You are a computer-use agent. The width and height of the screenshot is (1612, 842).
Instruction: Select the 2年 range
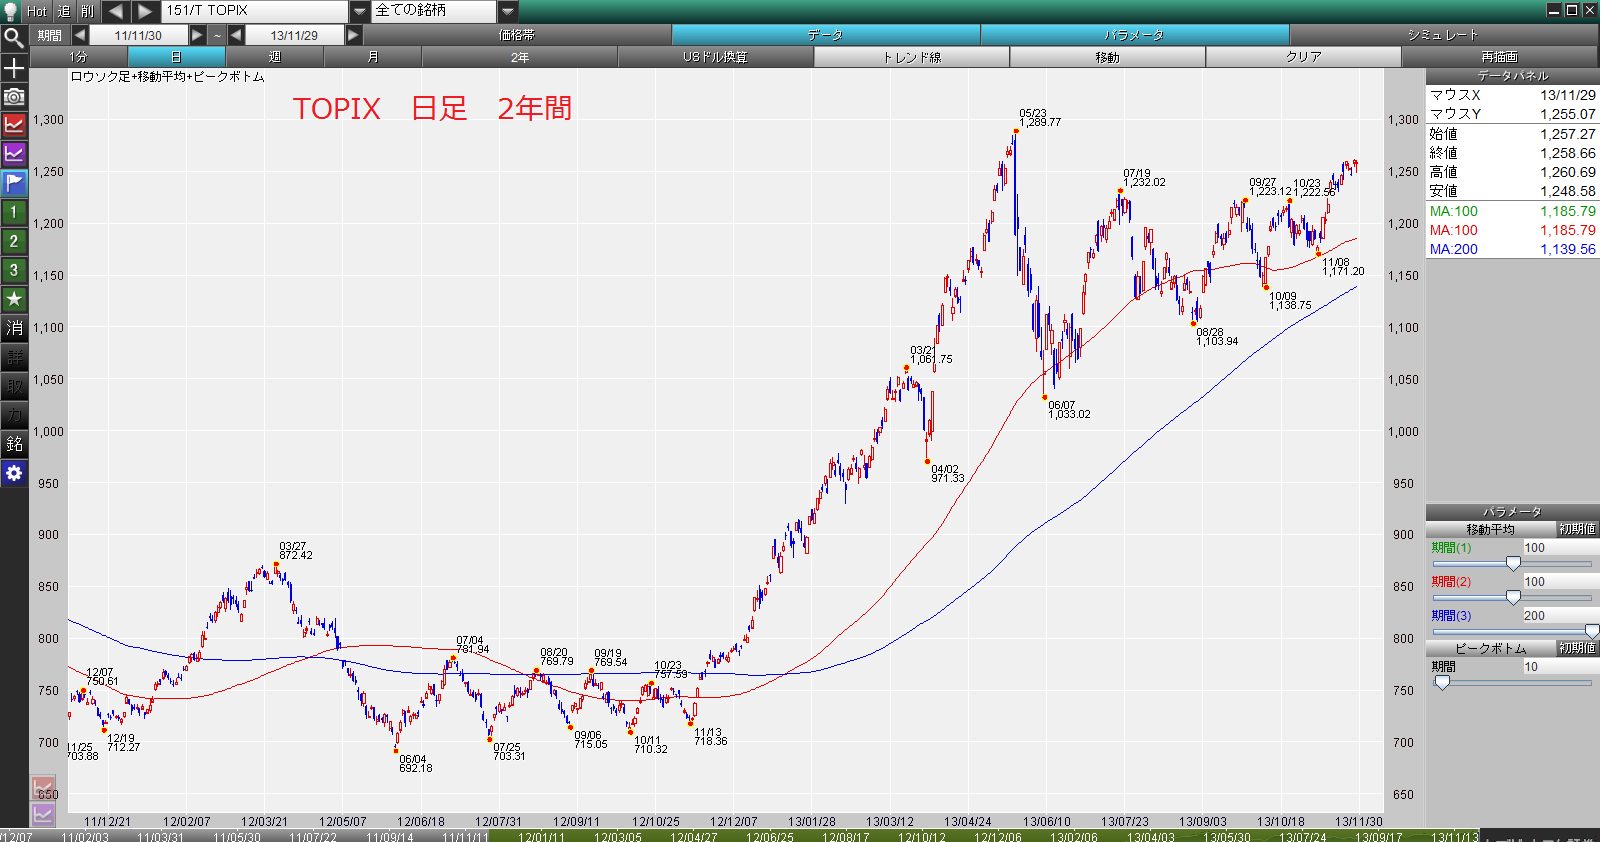520,57
